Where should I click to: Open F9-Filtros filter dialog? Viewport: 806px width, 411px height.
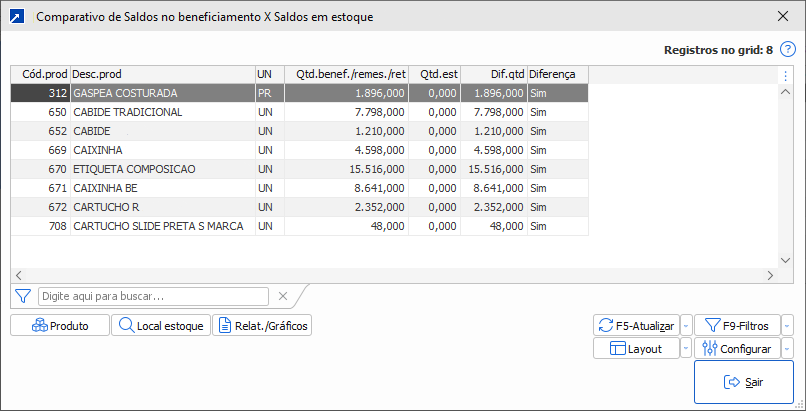pyautogui.click(x=736, y=325)
